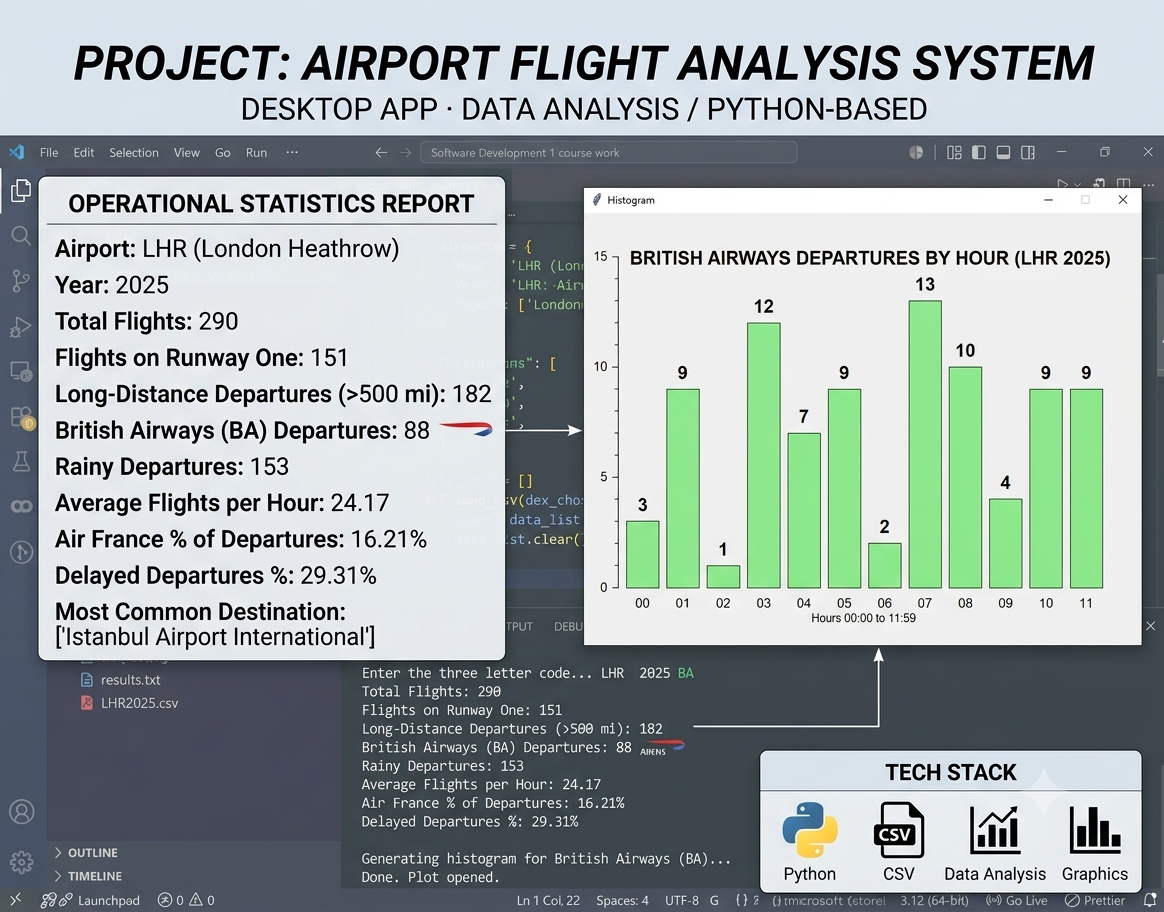
Task: Open the run button dropdown chevron
Action: coord(1077,184)
